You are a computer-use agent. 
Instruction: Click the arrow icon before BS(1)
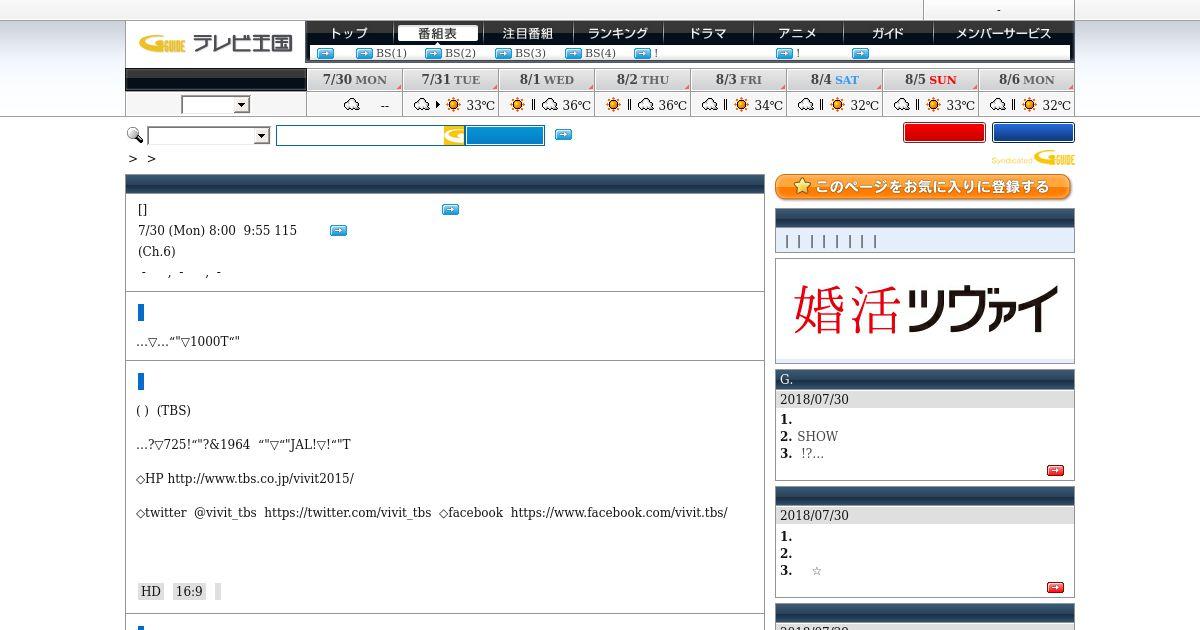tap(365, 53)
